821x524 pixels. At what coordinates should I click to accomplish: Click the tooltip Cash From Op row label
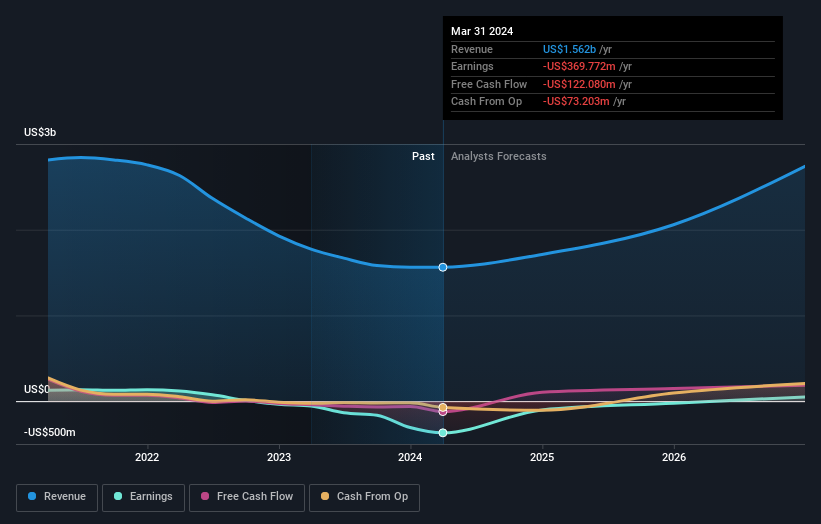click(x=486, y=102)
